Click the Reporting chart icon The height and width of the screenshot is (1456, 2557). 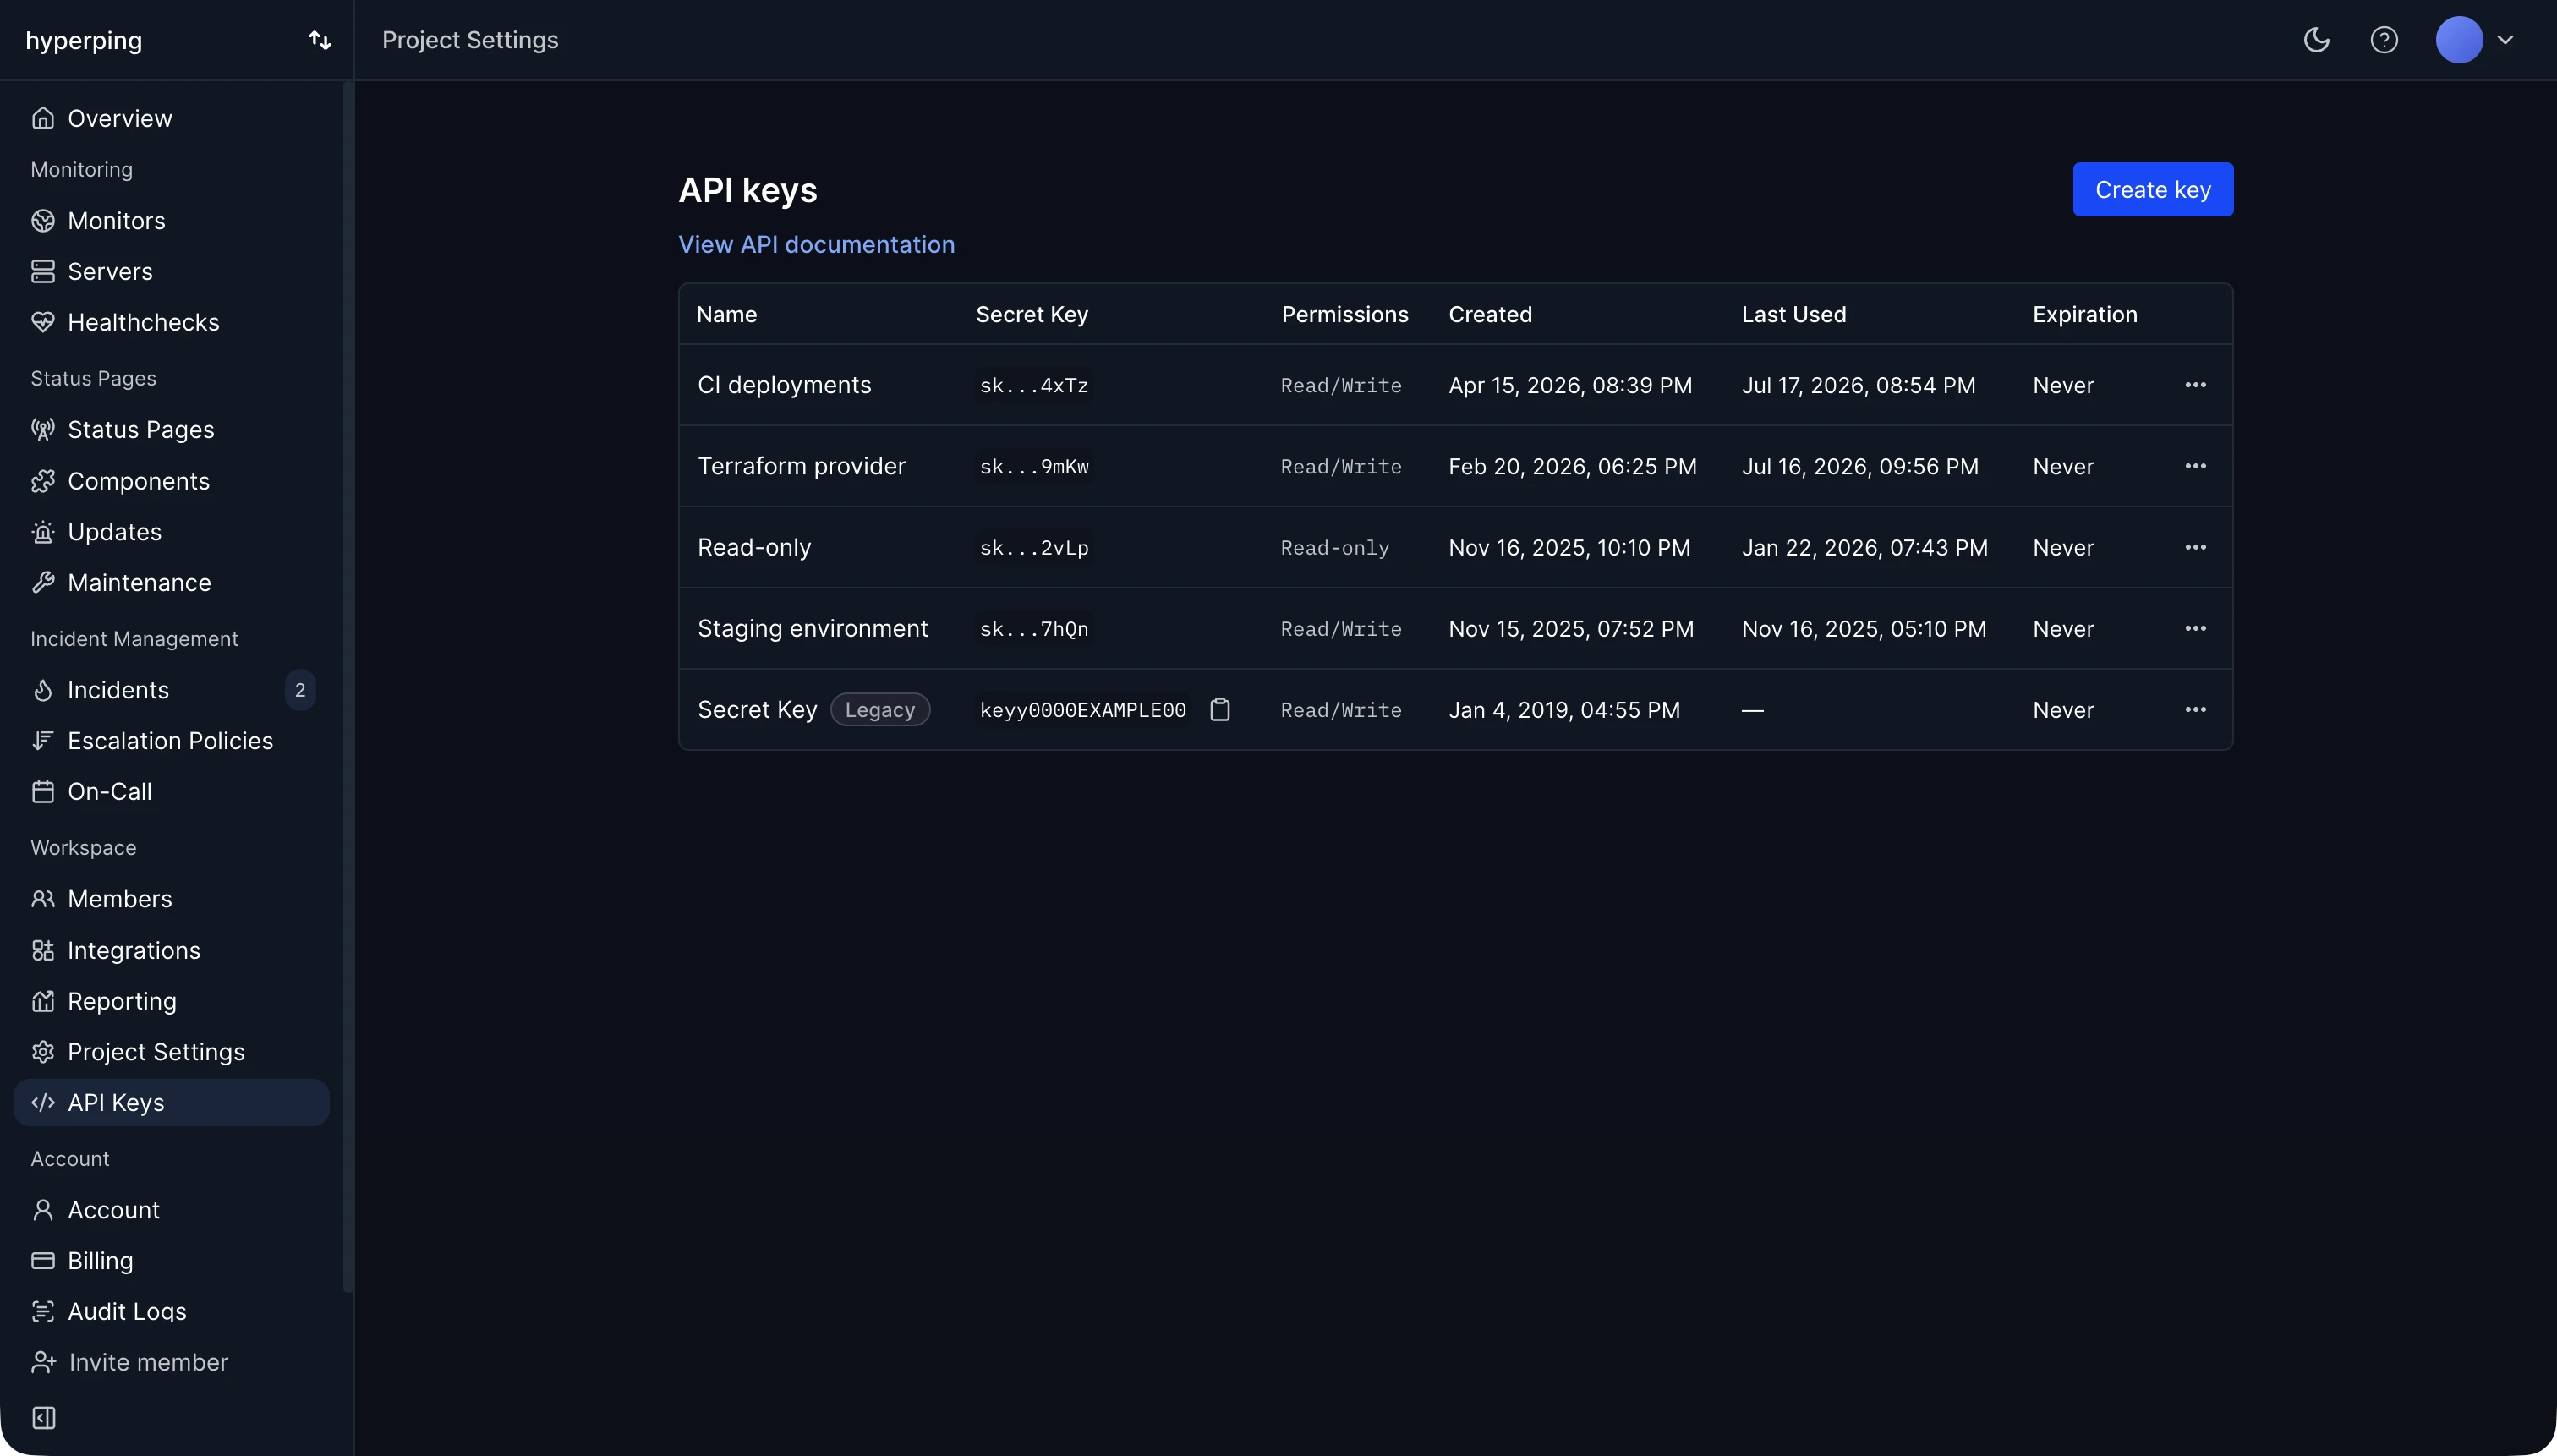[x=43, y=1001]
